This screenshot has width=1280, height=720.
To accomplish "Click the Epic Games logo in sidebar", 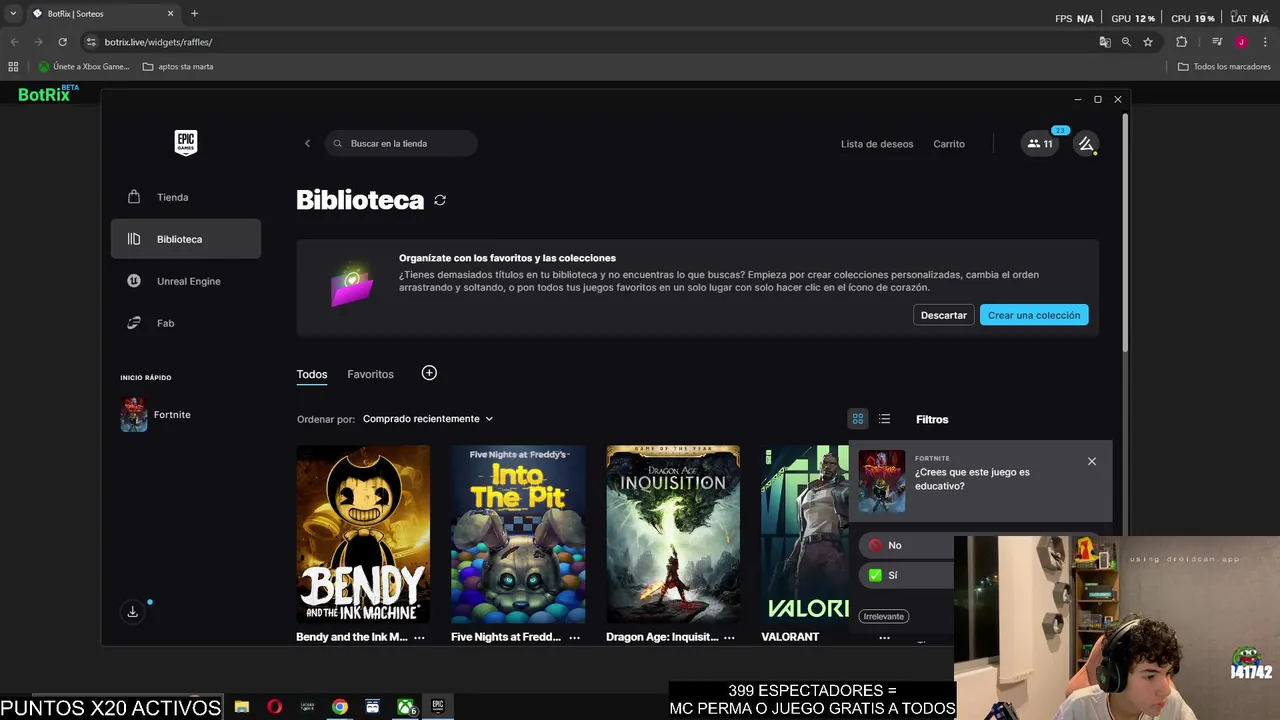I will coord(186,143).
